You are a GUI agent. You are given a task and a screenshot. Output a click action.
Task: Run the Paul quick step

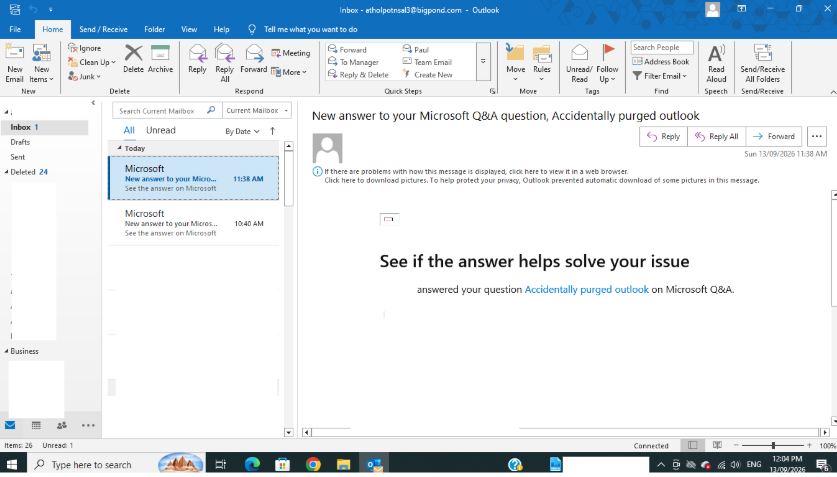pyautogui.click(x=416, y=50)
